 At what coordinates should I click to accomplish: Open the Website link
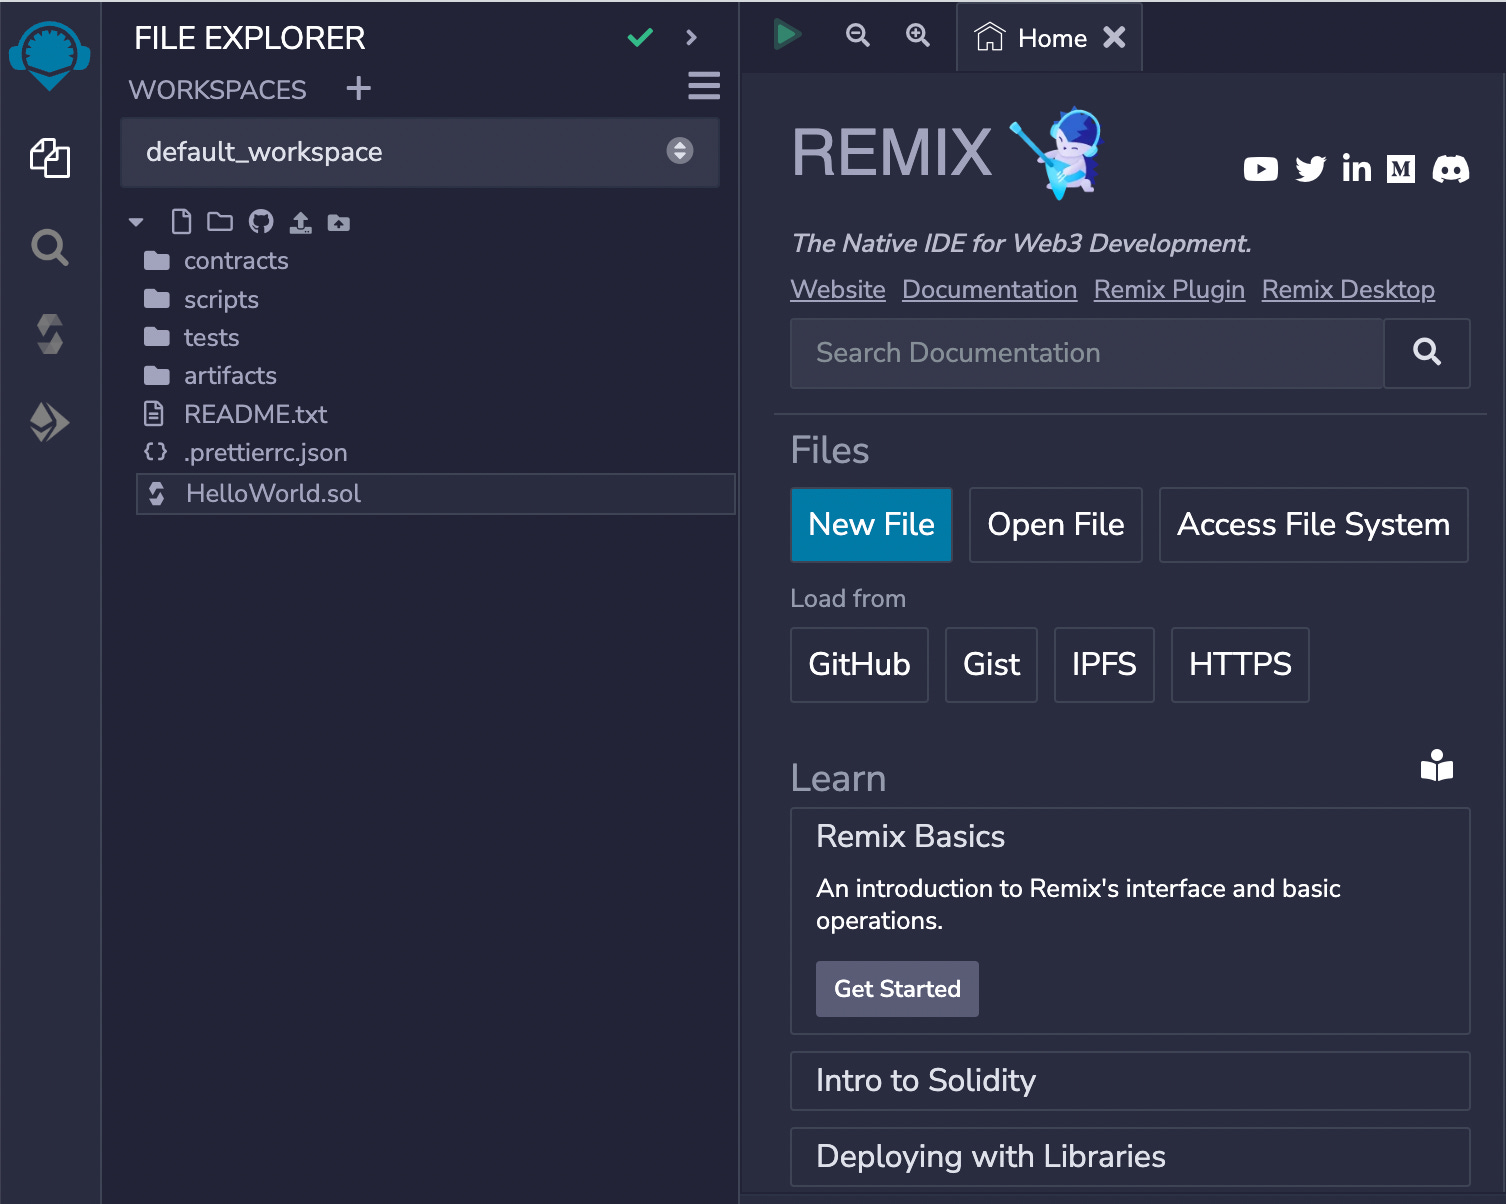coord(838,290)
